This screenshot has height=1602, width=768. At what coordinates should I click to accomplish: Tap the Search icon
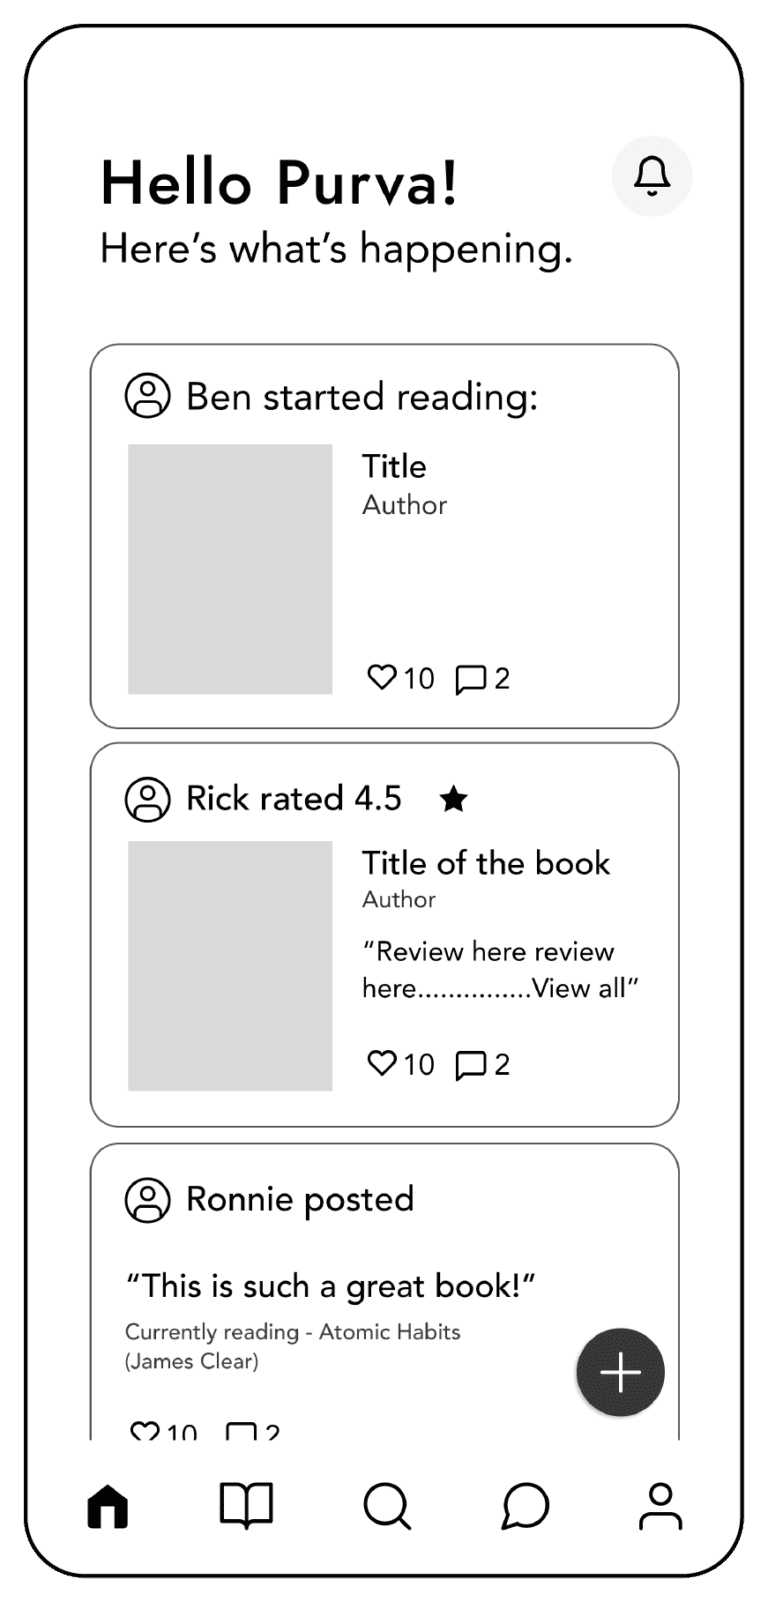pyautogui.click(x=386, y=1505)
